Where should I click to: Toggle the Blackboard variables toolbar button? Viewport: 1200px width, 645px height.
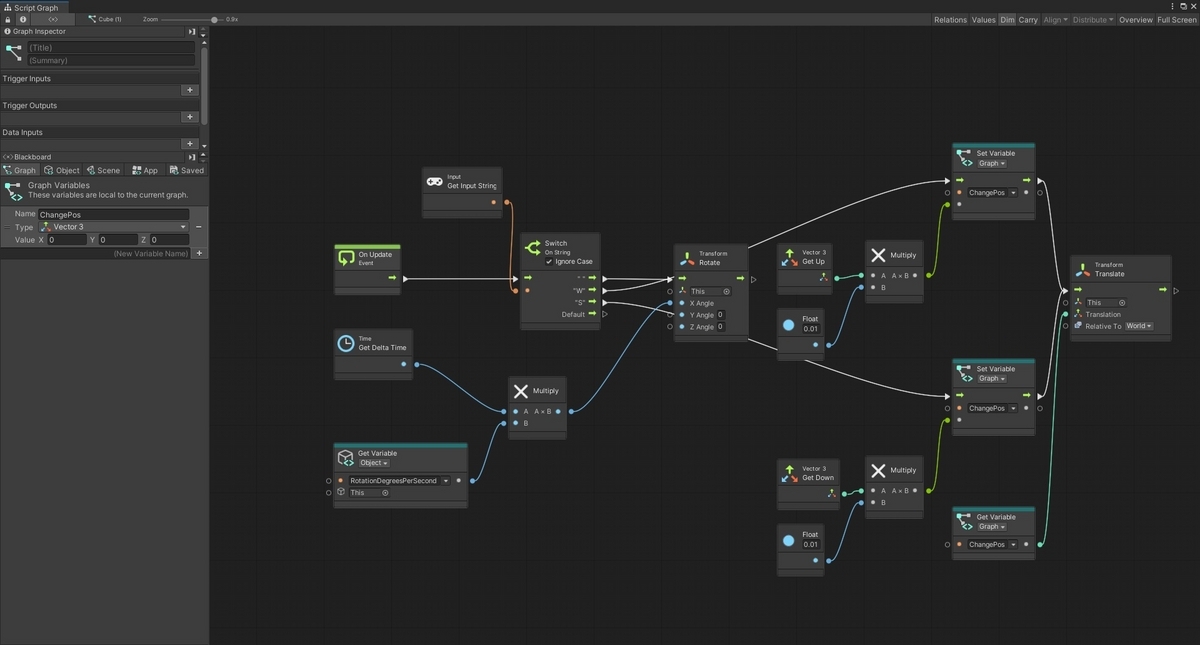click(53, 19)
